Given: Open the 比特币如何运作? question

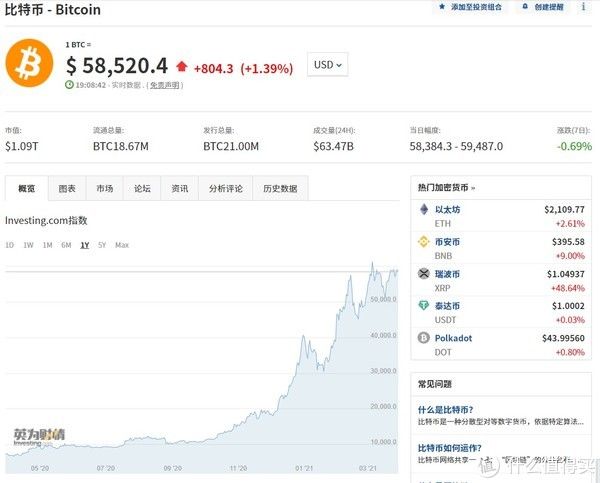Looking at the screenshot, I should pos(450,448).
